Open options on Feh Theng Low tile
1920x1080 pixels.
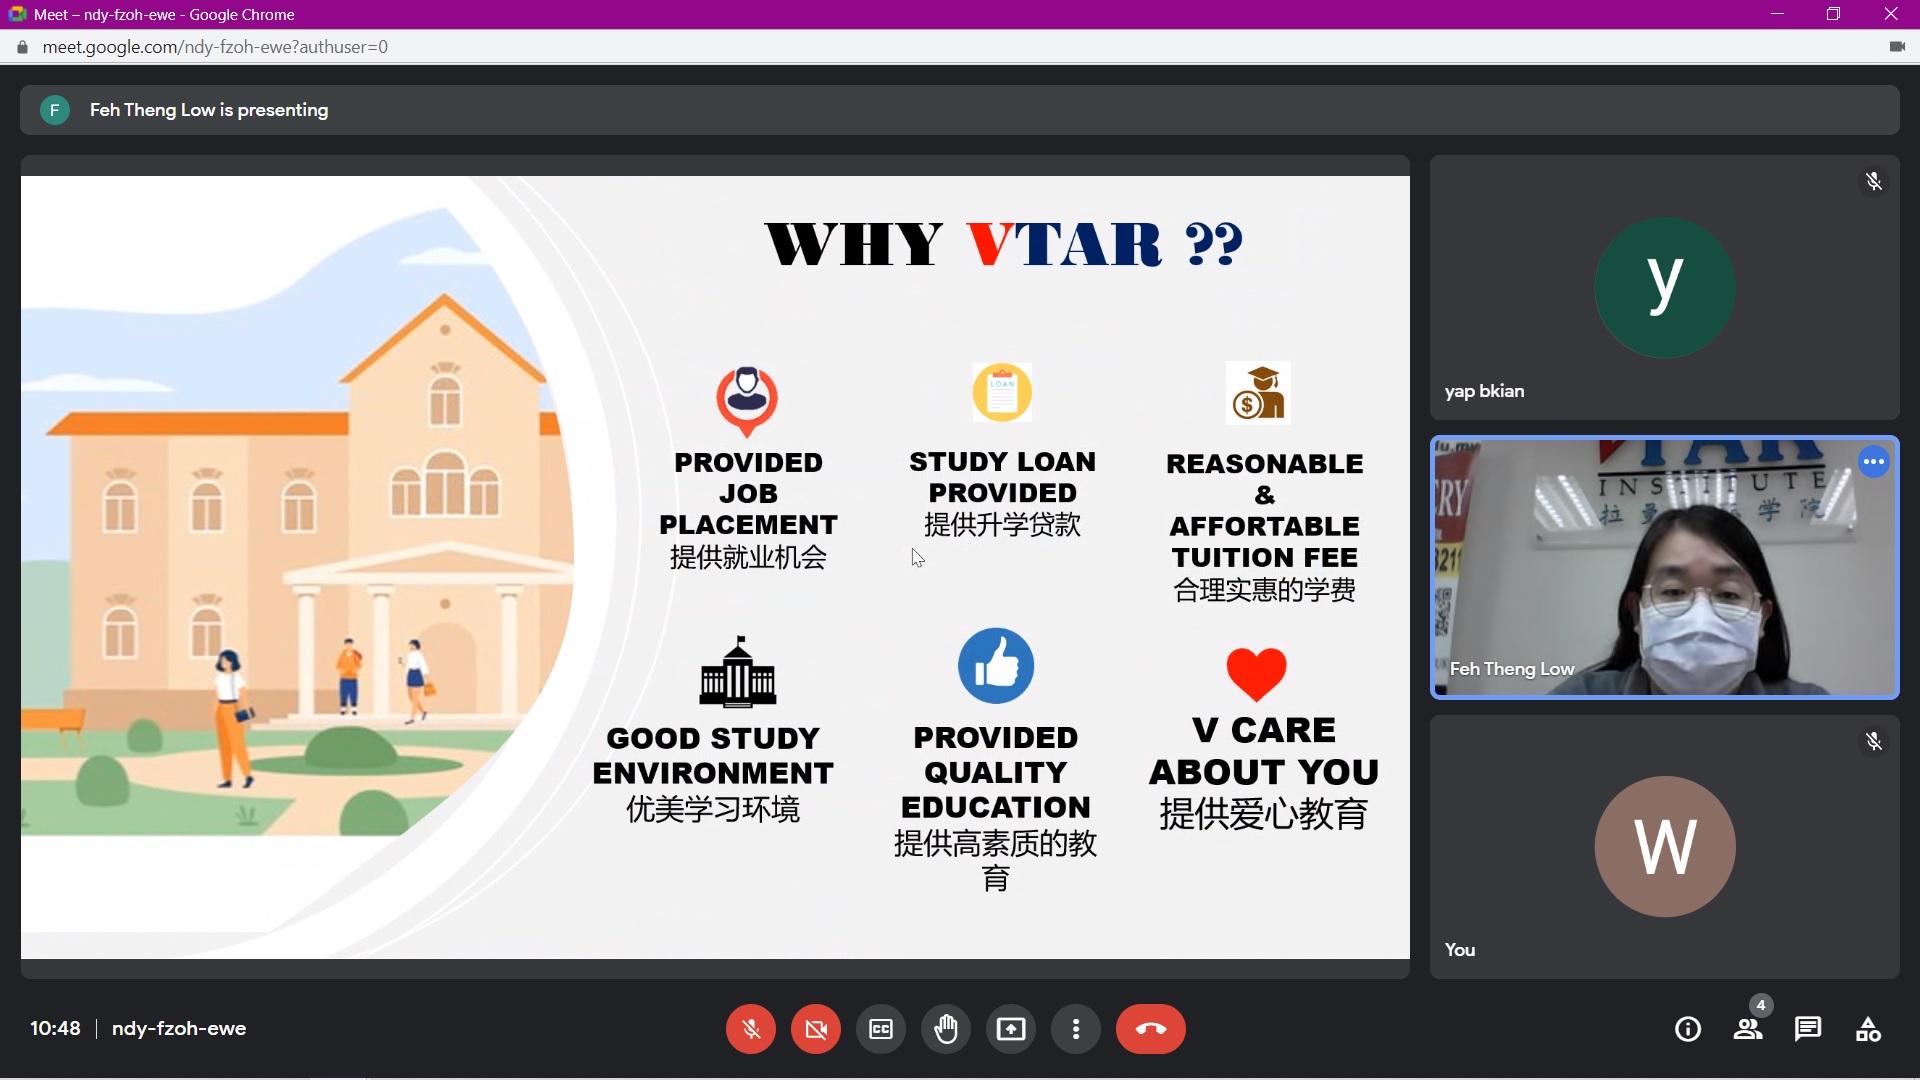[1874, 462]
